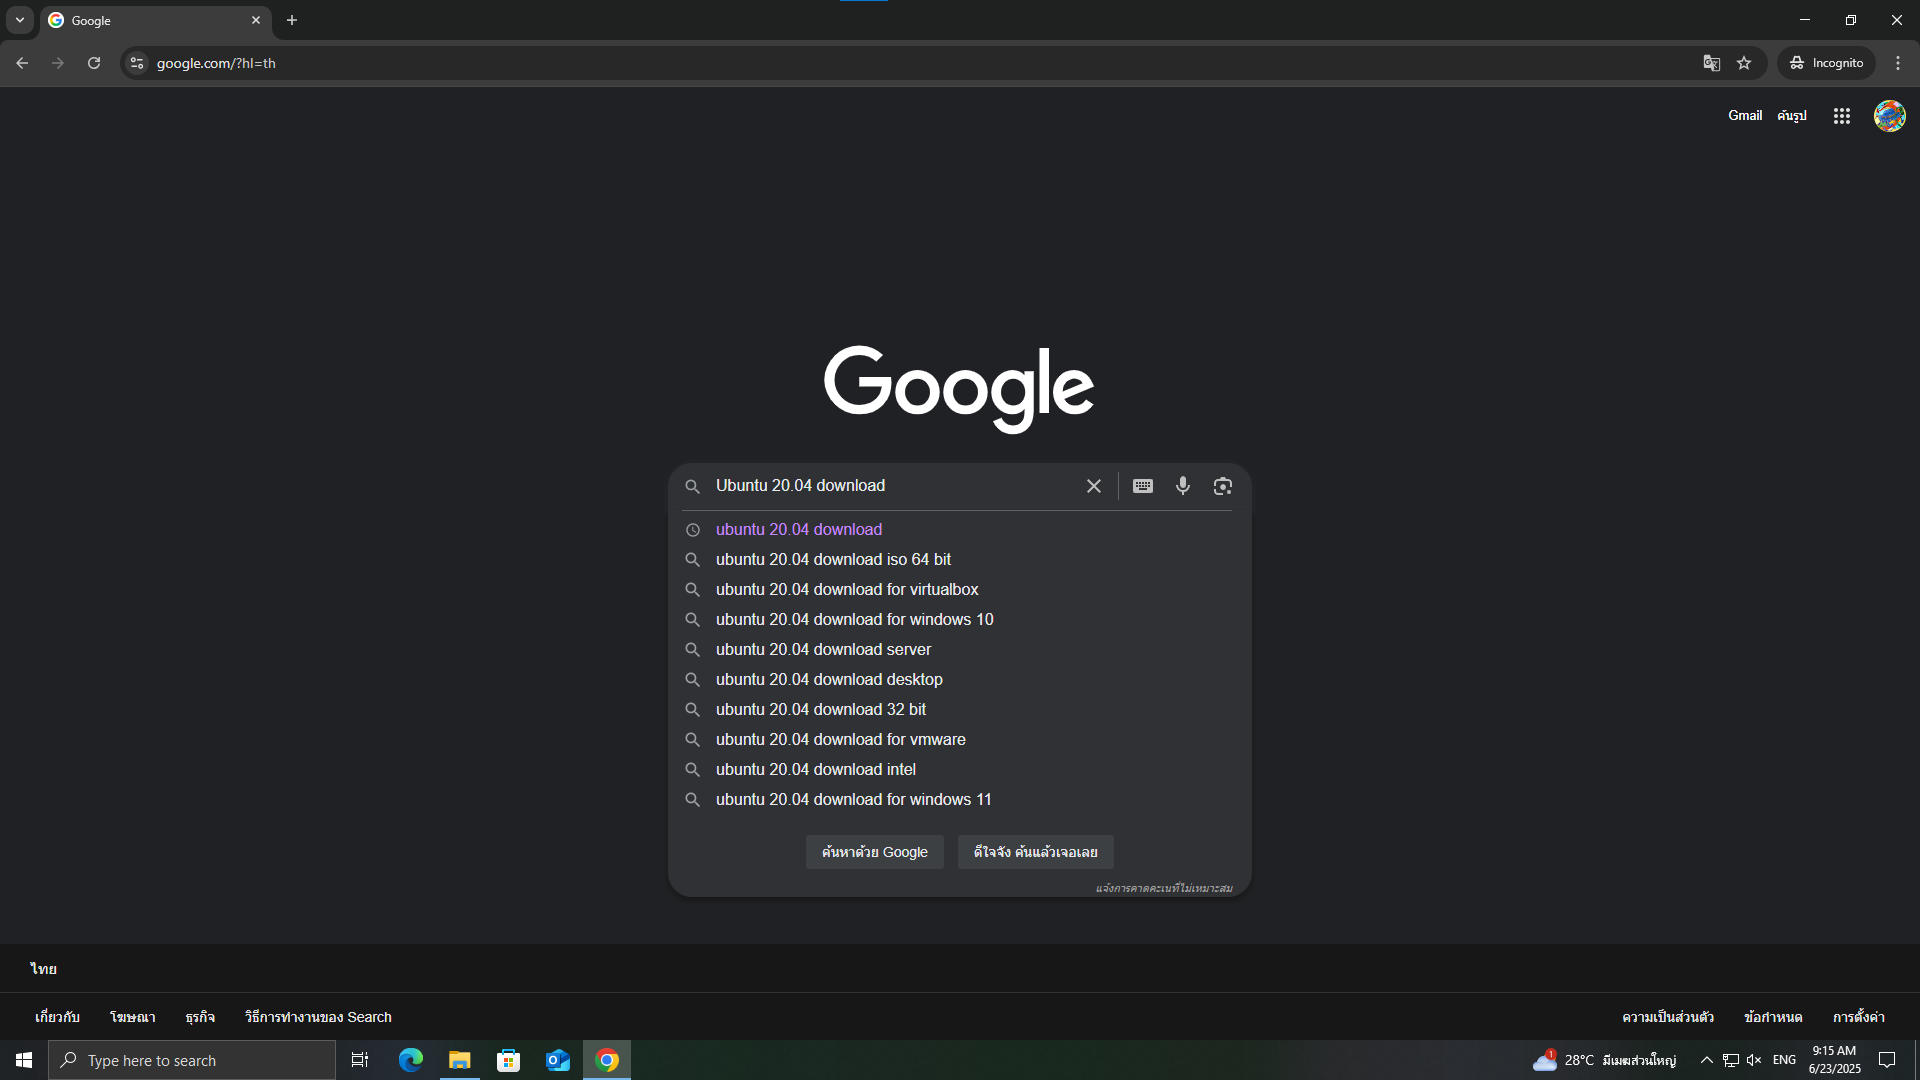Reload the current page
Image resolution: width=1920 pixels, height=1080 pixels.
(x=94, y=63)
